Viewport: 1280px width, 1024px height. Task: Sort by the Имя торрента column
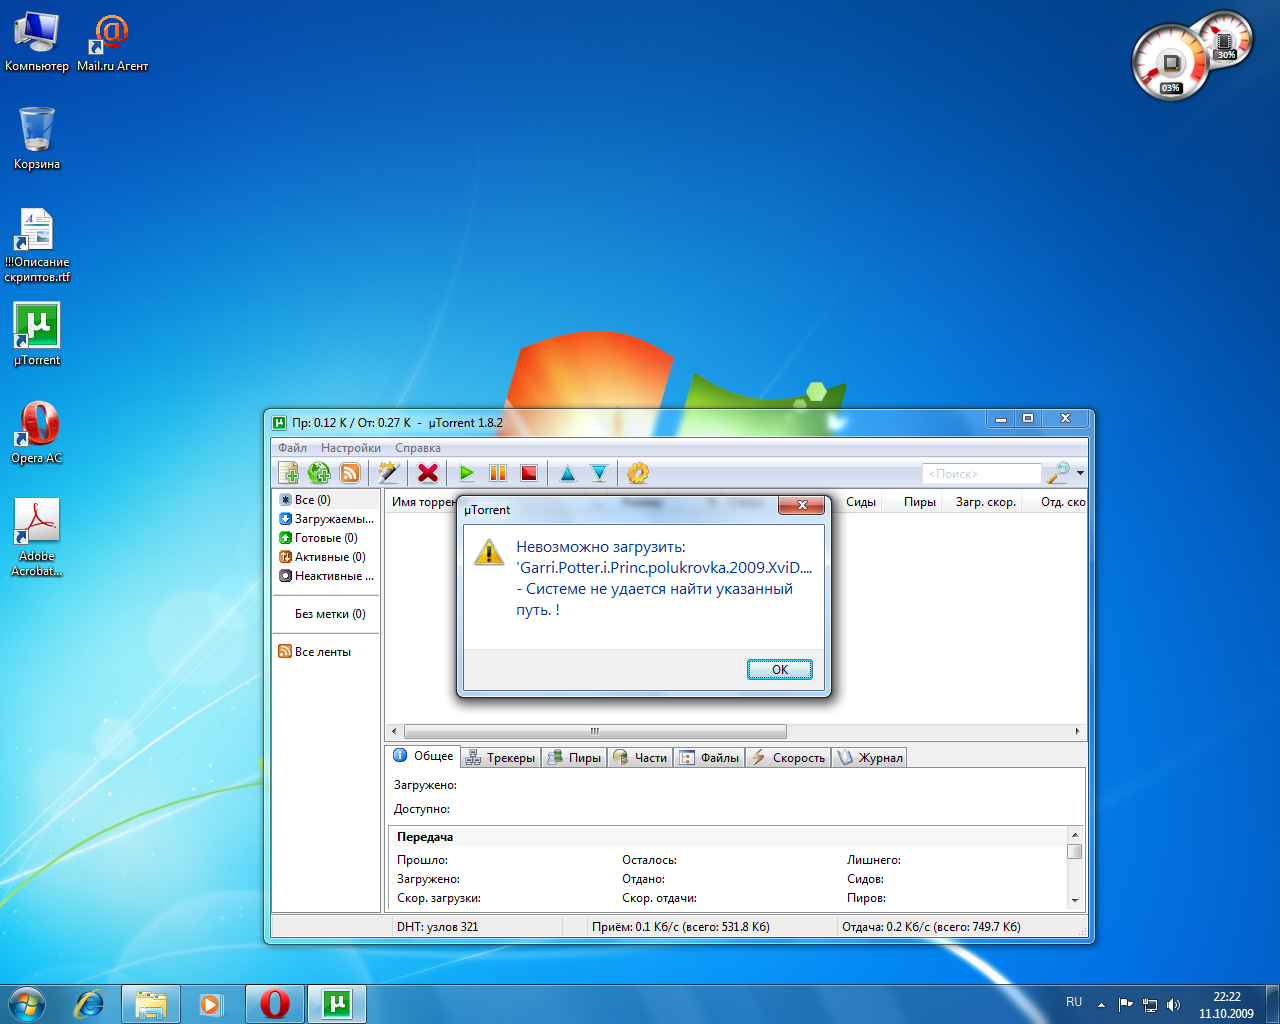tap(423, 502)
